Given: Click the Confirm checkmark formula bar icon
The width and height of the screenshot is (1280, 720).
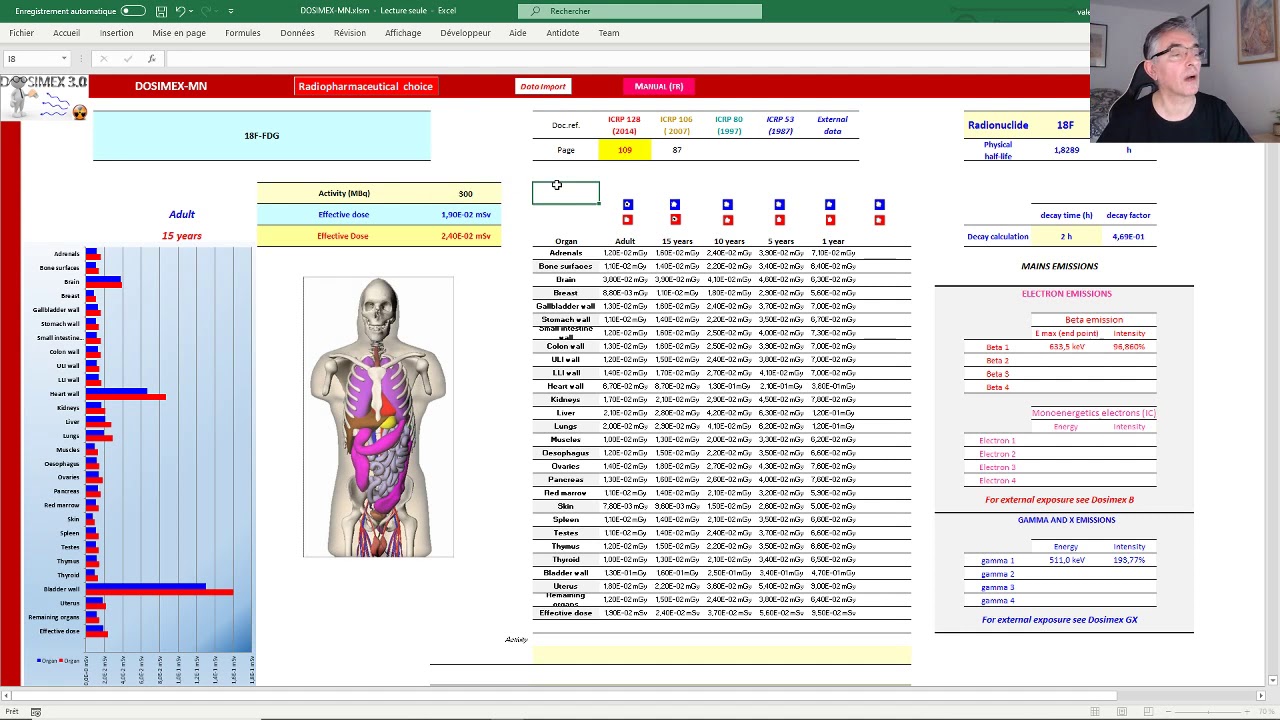Looking at the screenshot, I should coord(128,59).
